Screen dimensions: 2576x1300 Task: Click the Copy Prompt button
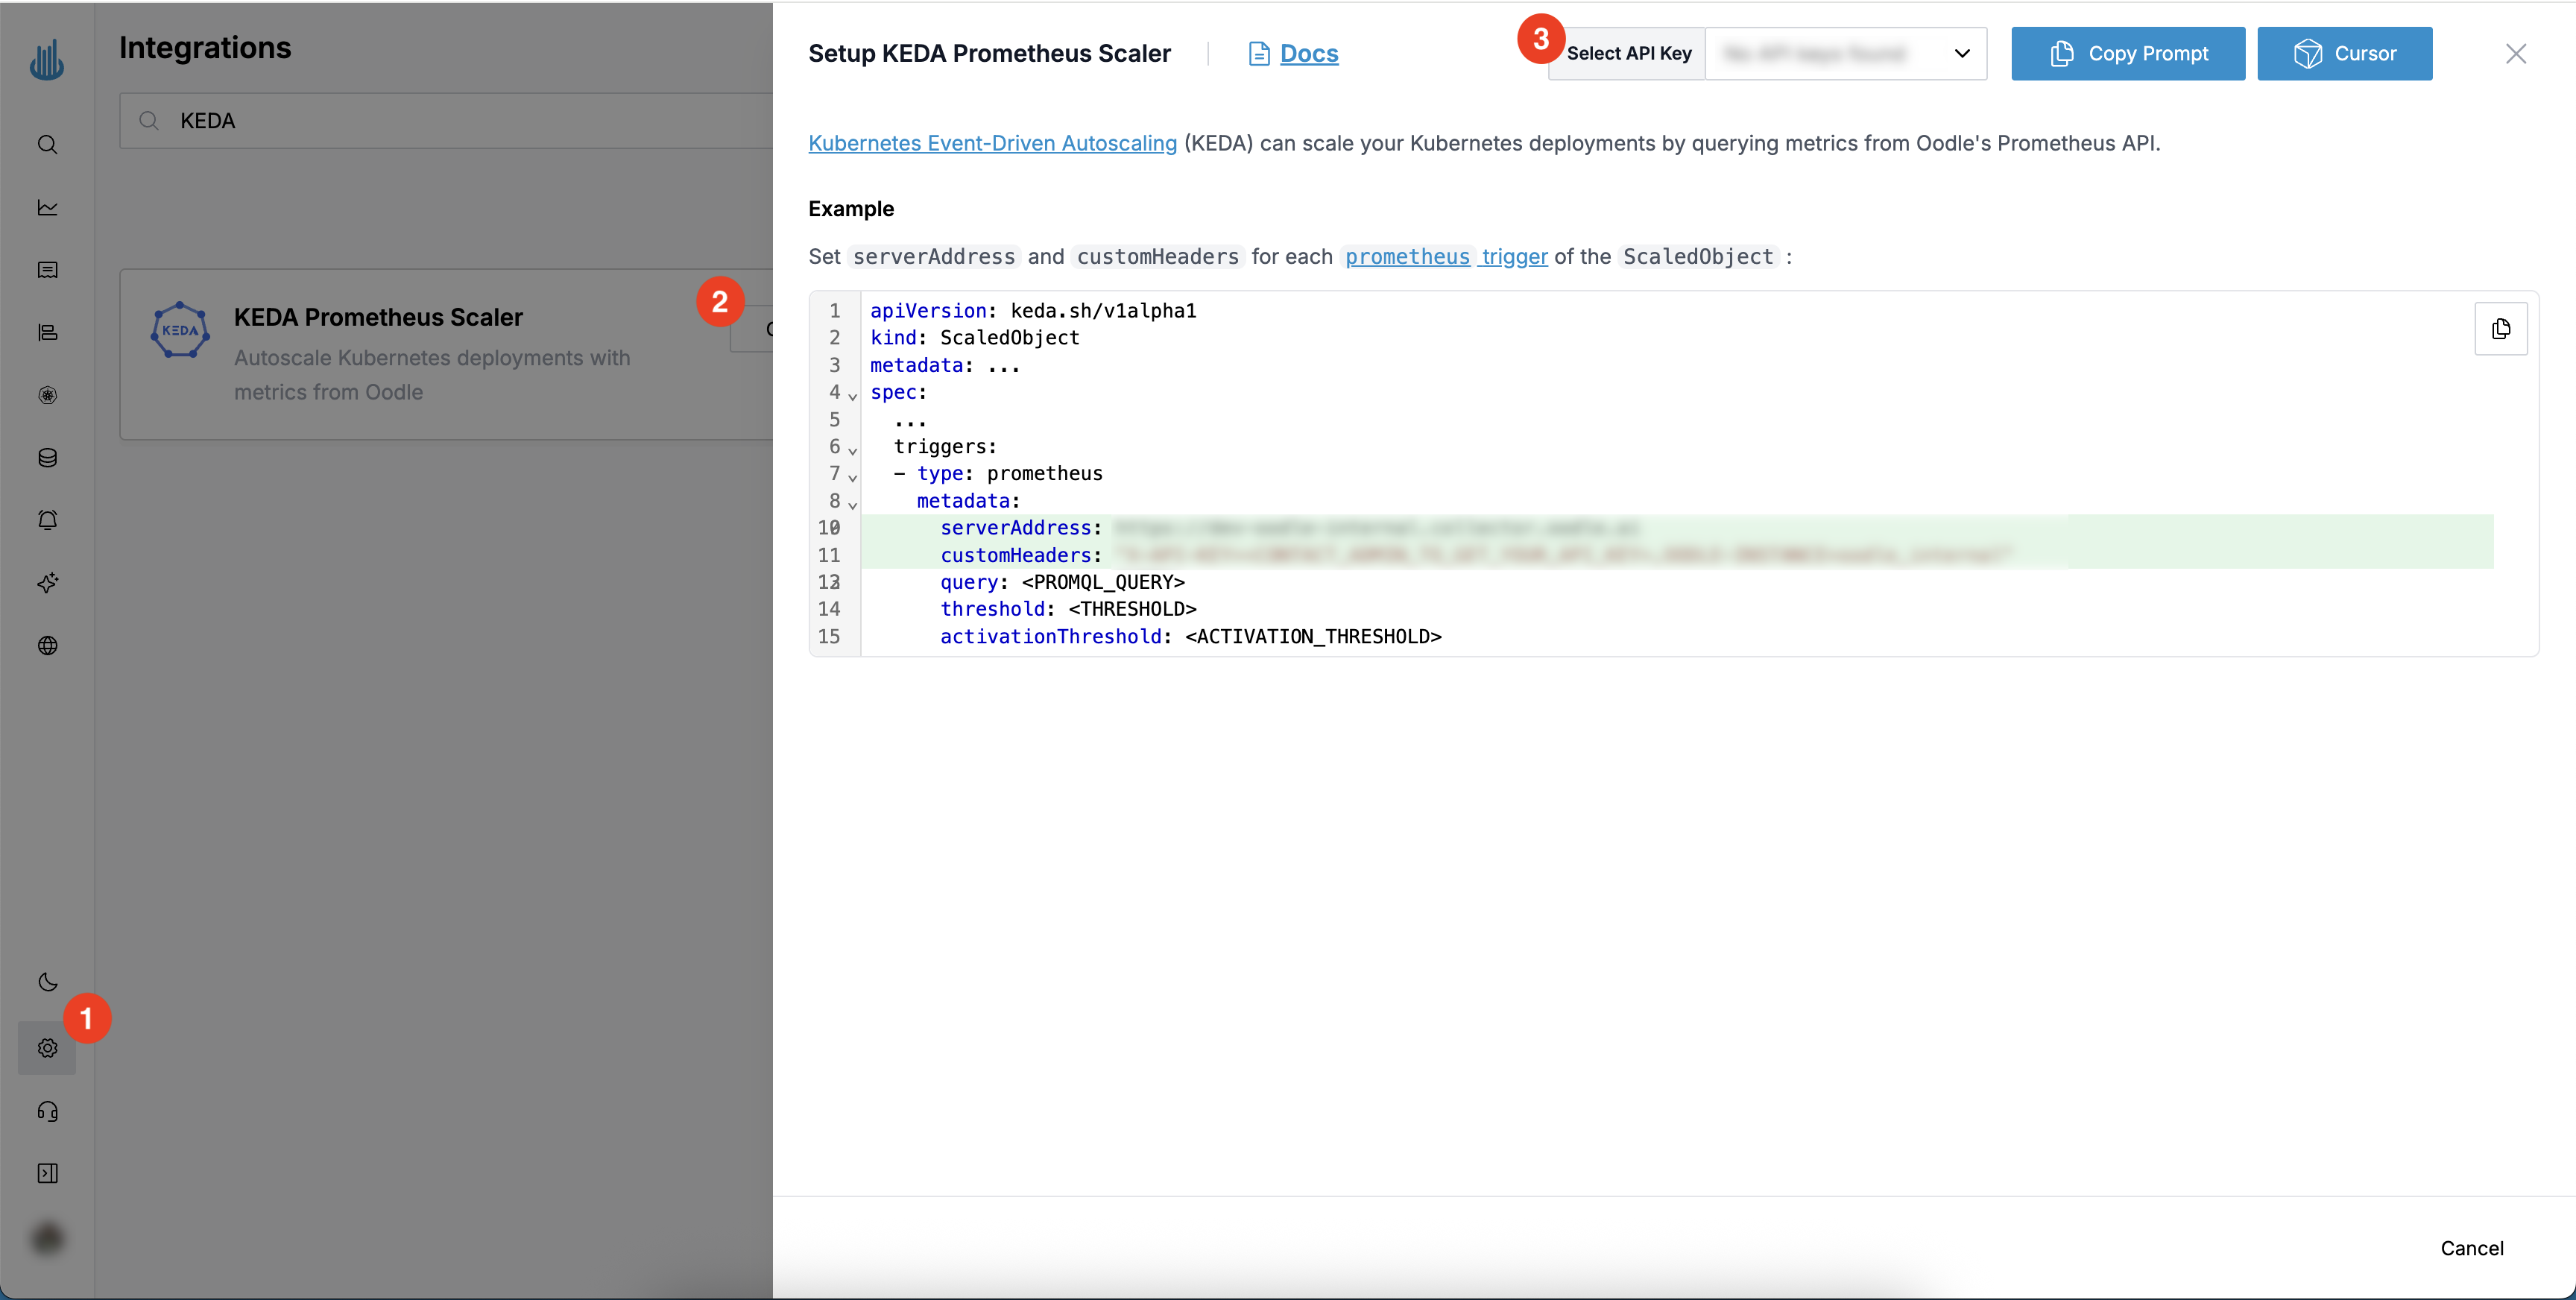(2127, 53)
